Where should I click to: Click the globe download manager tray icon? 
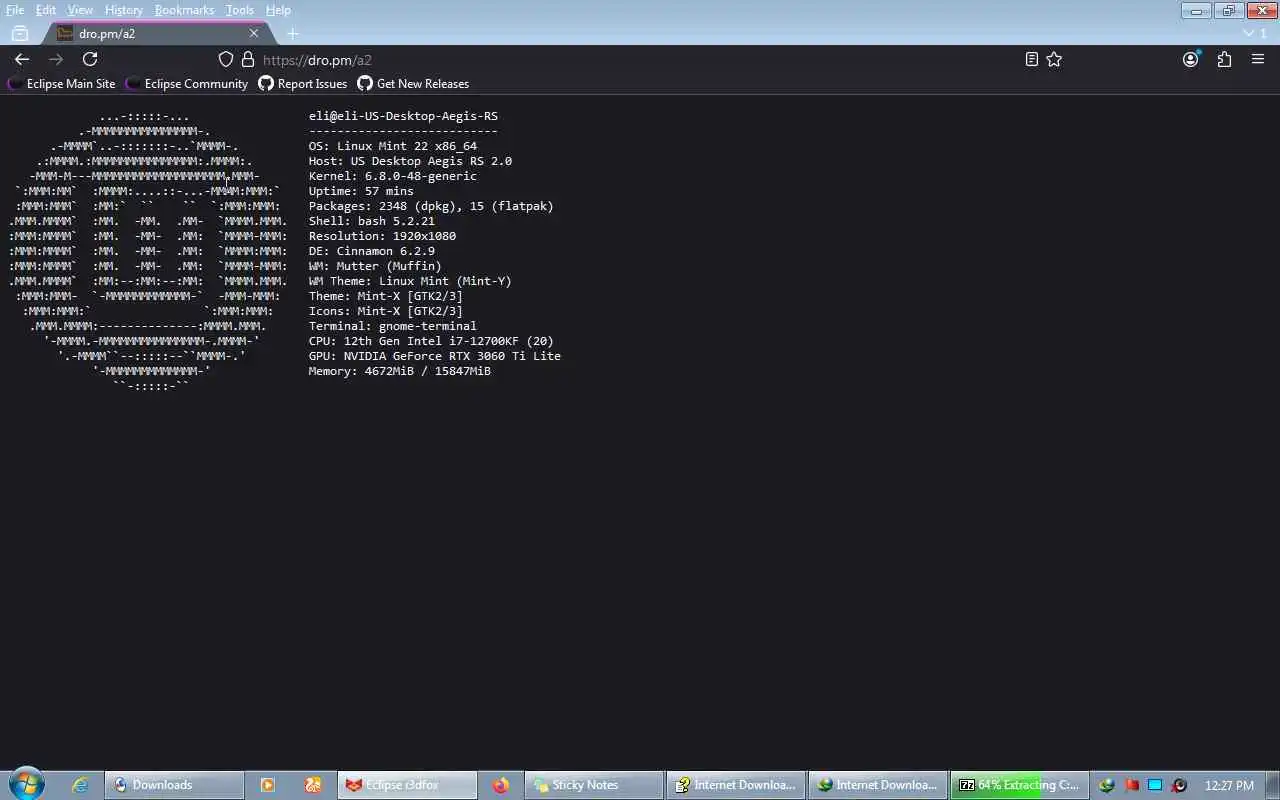pos(1107,785)
